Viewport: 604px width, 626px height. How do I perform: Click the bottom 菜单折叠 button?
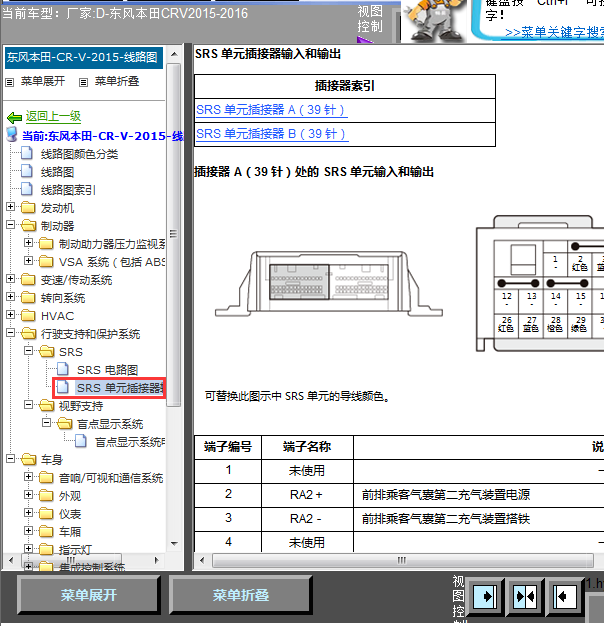pos(240,595)
